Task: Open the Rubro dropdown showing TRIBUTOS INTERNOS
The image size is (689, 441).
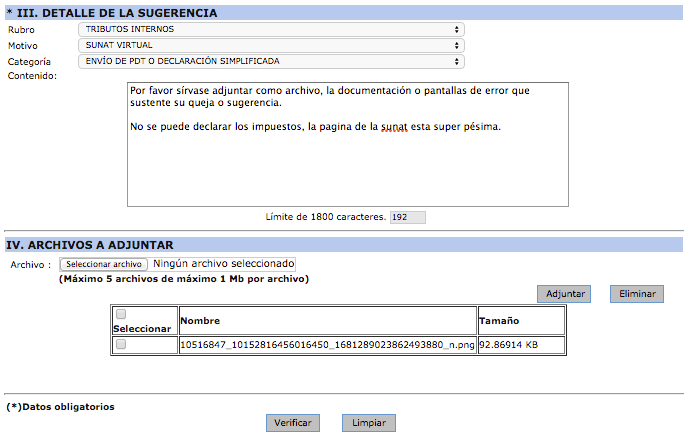Action: pyautogui.click(x=271, y=29)
